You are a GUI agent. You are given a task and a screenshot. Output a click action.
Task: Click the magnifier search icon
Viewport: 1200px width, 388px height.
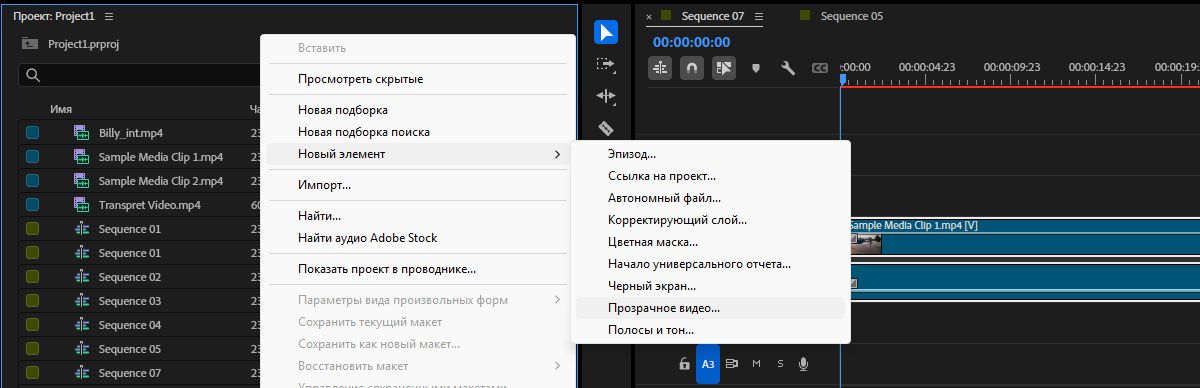tap(33, 75)
